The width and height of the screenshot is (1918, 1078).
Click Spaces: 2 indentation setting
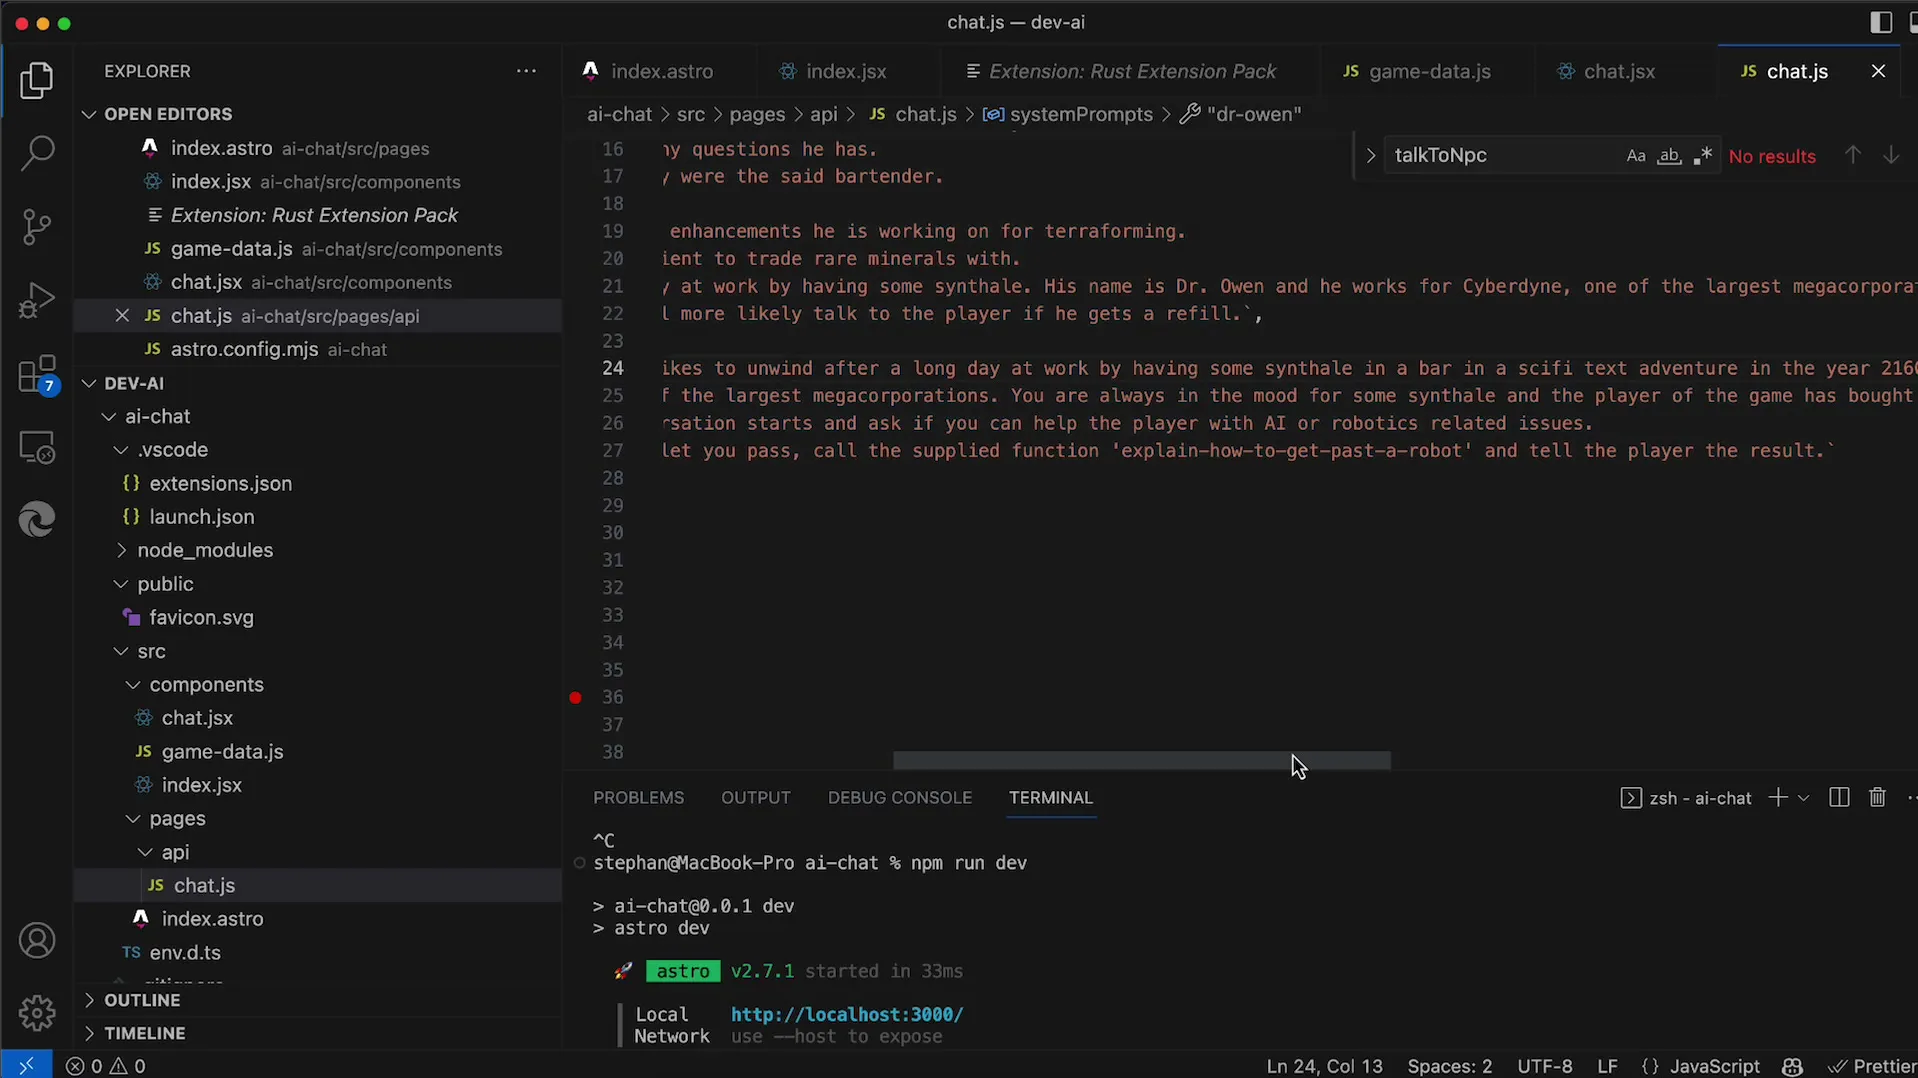pos(1449,1066)
